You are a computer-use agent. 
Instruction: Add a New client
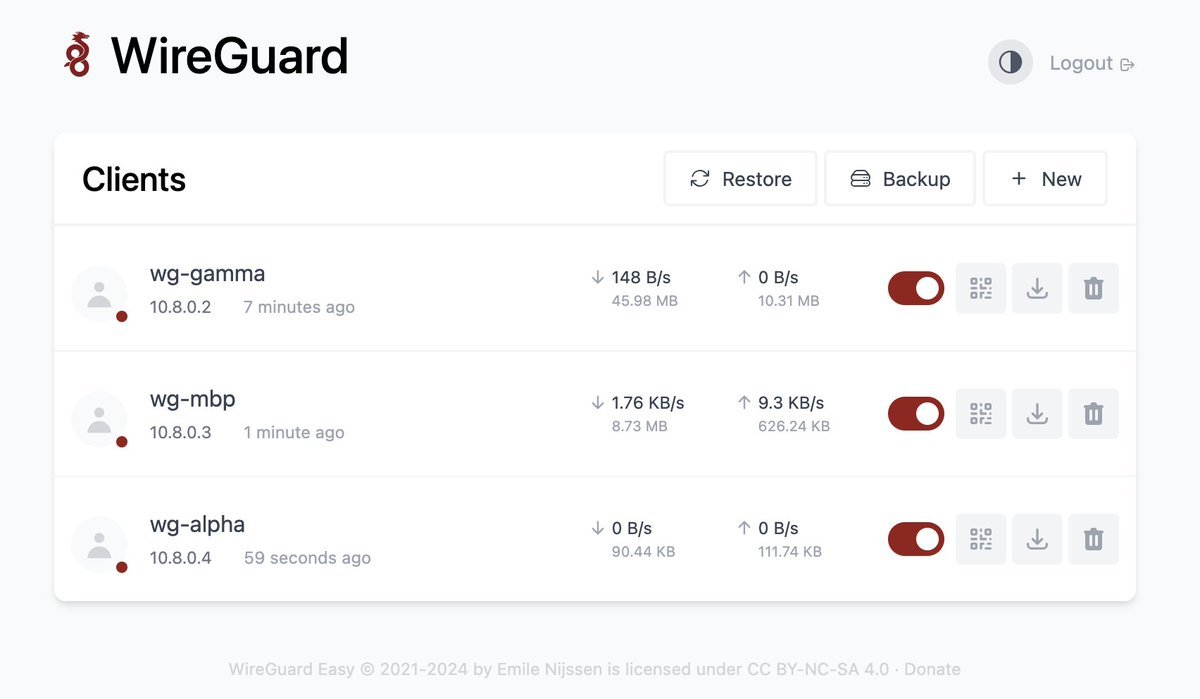pyautogui.click(x=1045, y=179)
